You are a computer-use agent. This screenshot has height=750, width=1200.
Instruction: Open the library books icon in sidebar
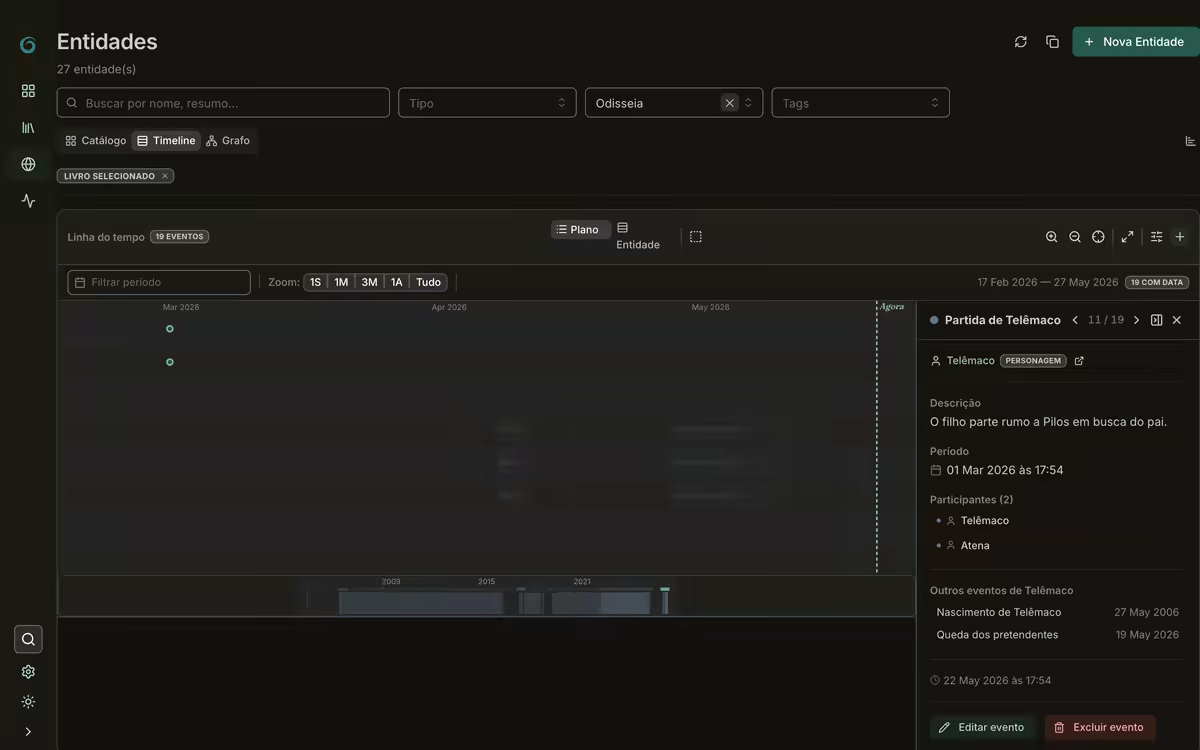tap(28, 128)
